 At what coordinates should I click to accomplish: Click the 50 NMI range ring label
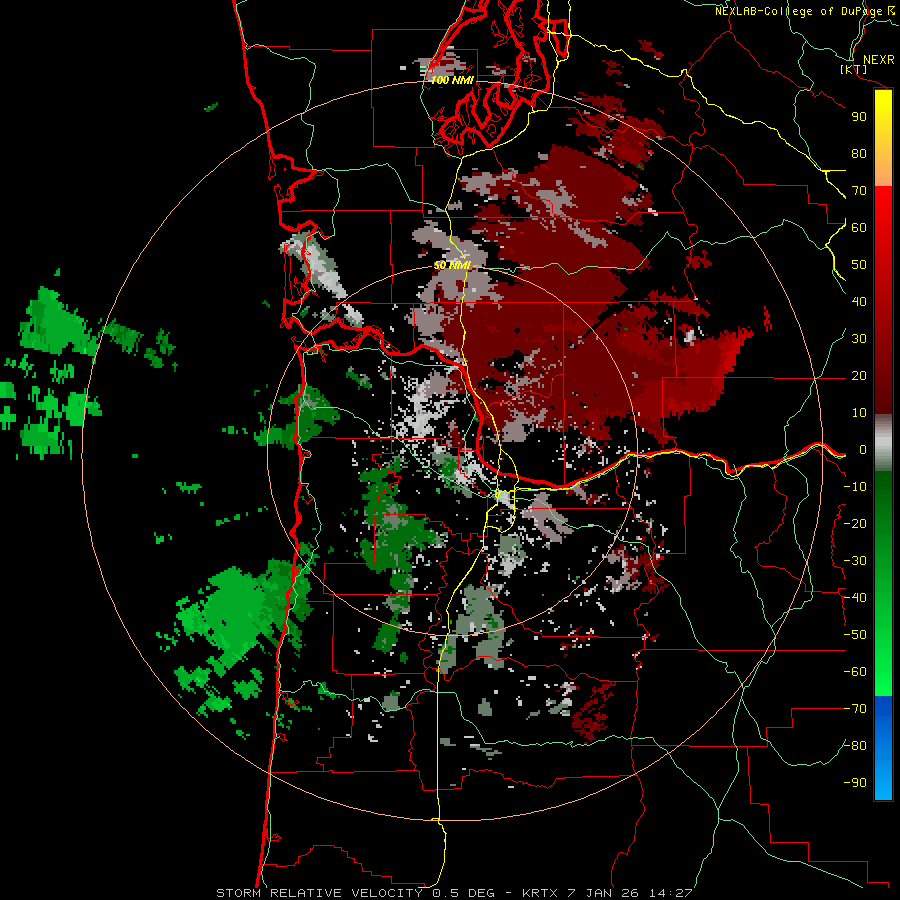pyautogui.click(x=452, y=265)
